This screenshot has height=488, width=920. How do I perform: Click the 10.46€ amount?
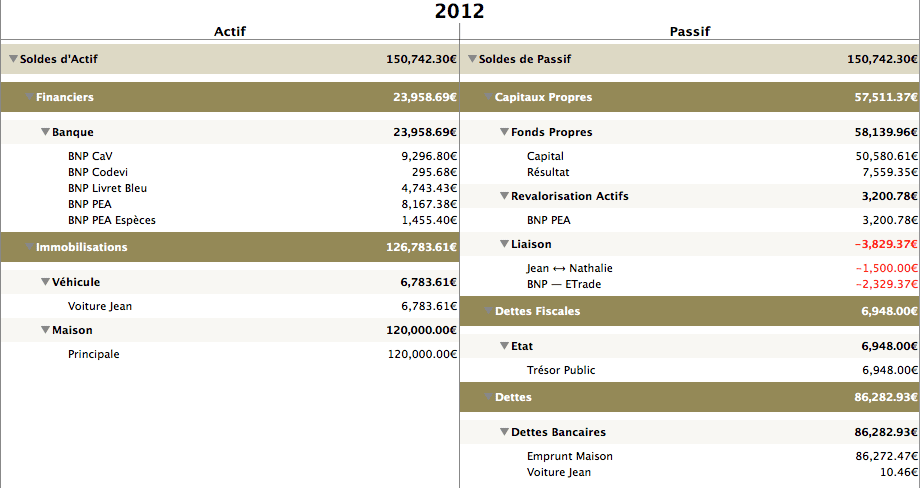tap(899, 472)
